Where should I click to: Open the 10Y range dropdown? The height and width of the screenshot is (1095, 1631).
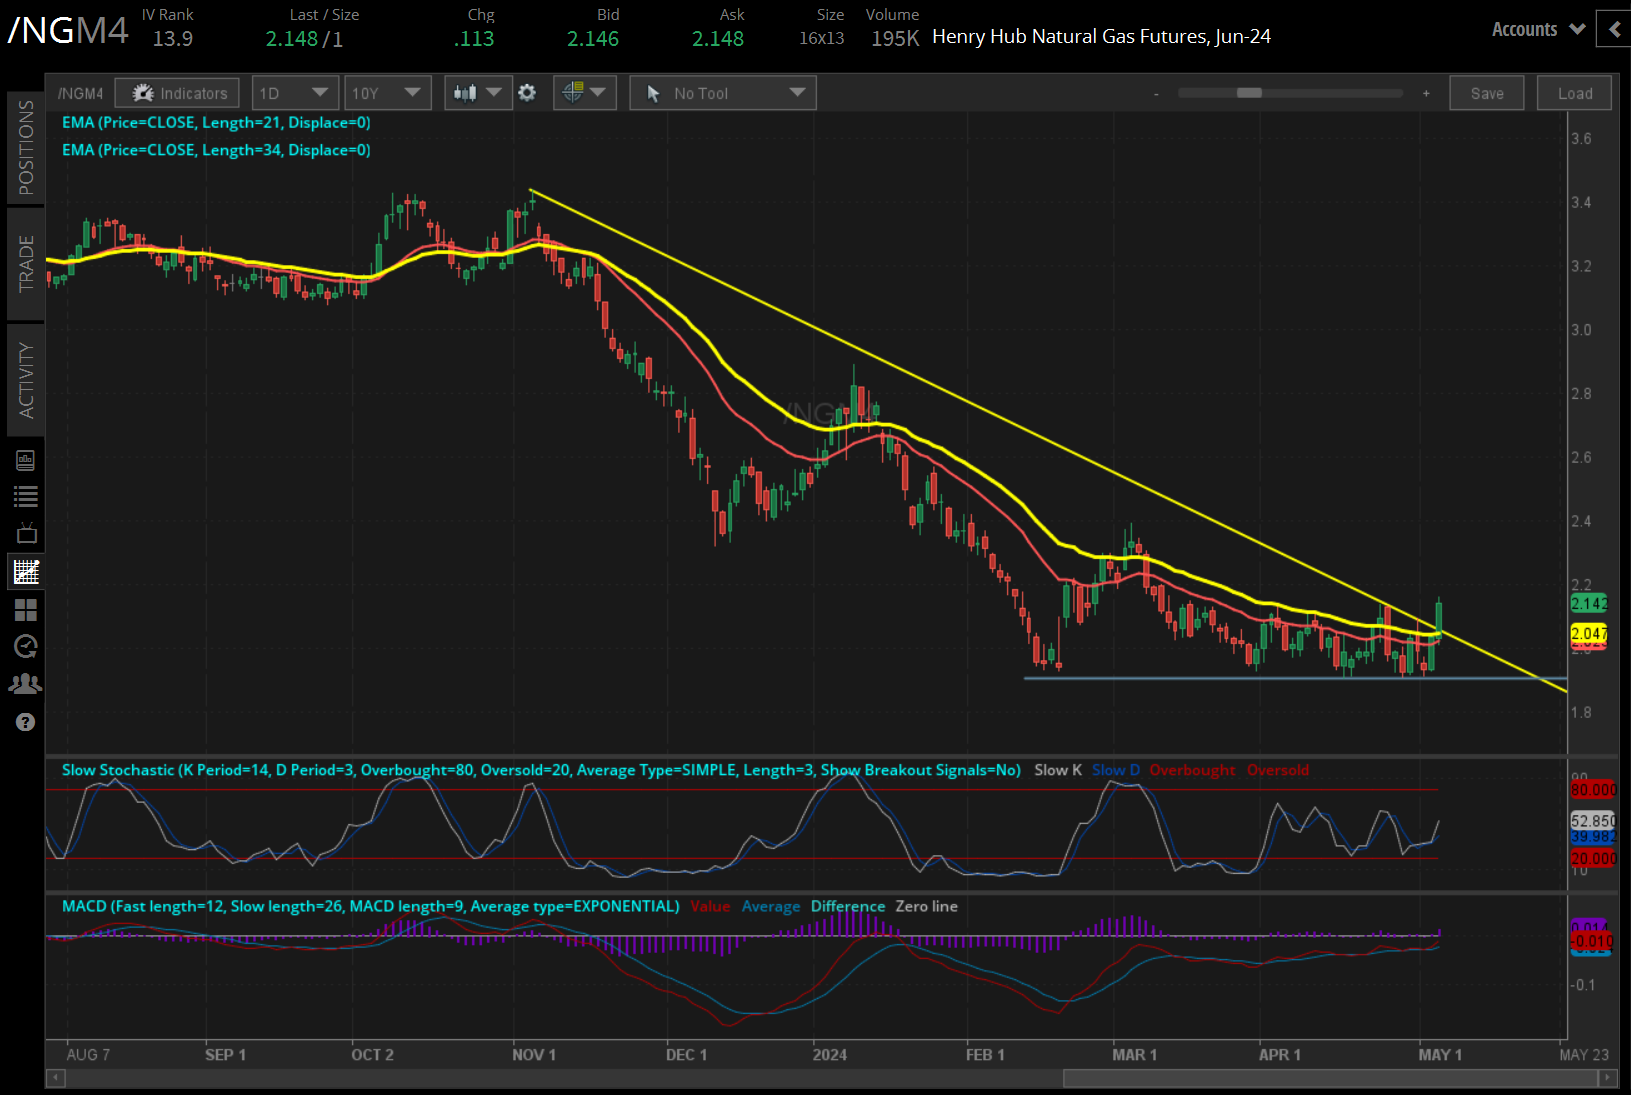(x=387, y=93)
